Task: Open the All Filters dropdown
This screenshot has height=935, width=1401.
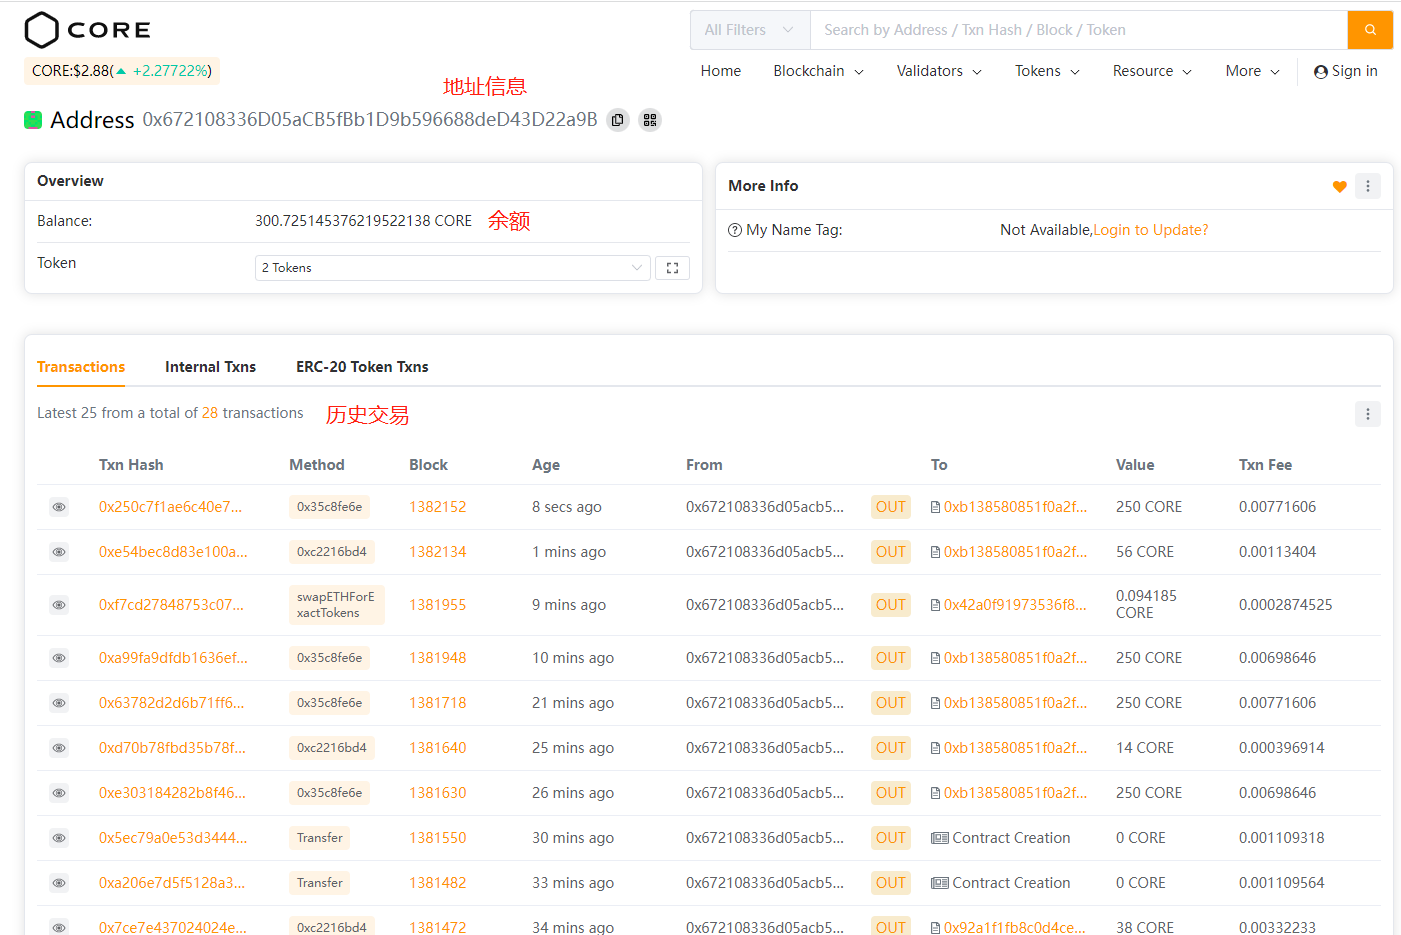Action: 749,30
